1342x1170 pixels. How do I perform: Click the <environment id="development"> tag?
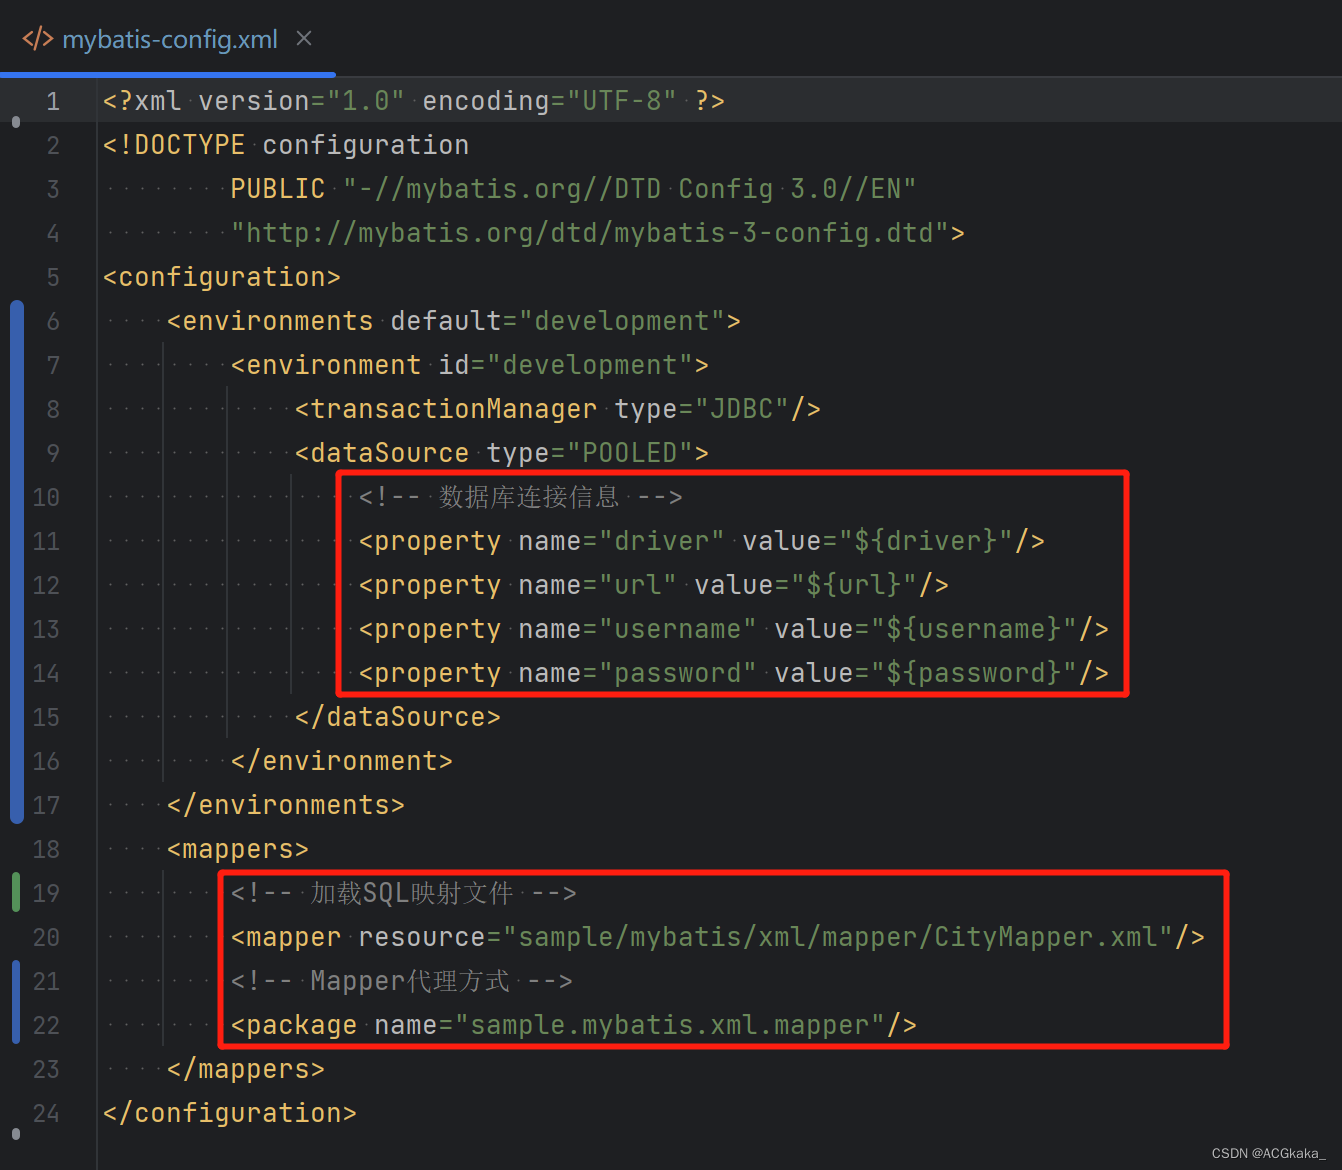470,365
